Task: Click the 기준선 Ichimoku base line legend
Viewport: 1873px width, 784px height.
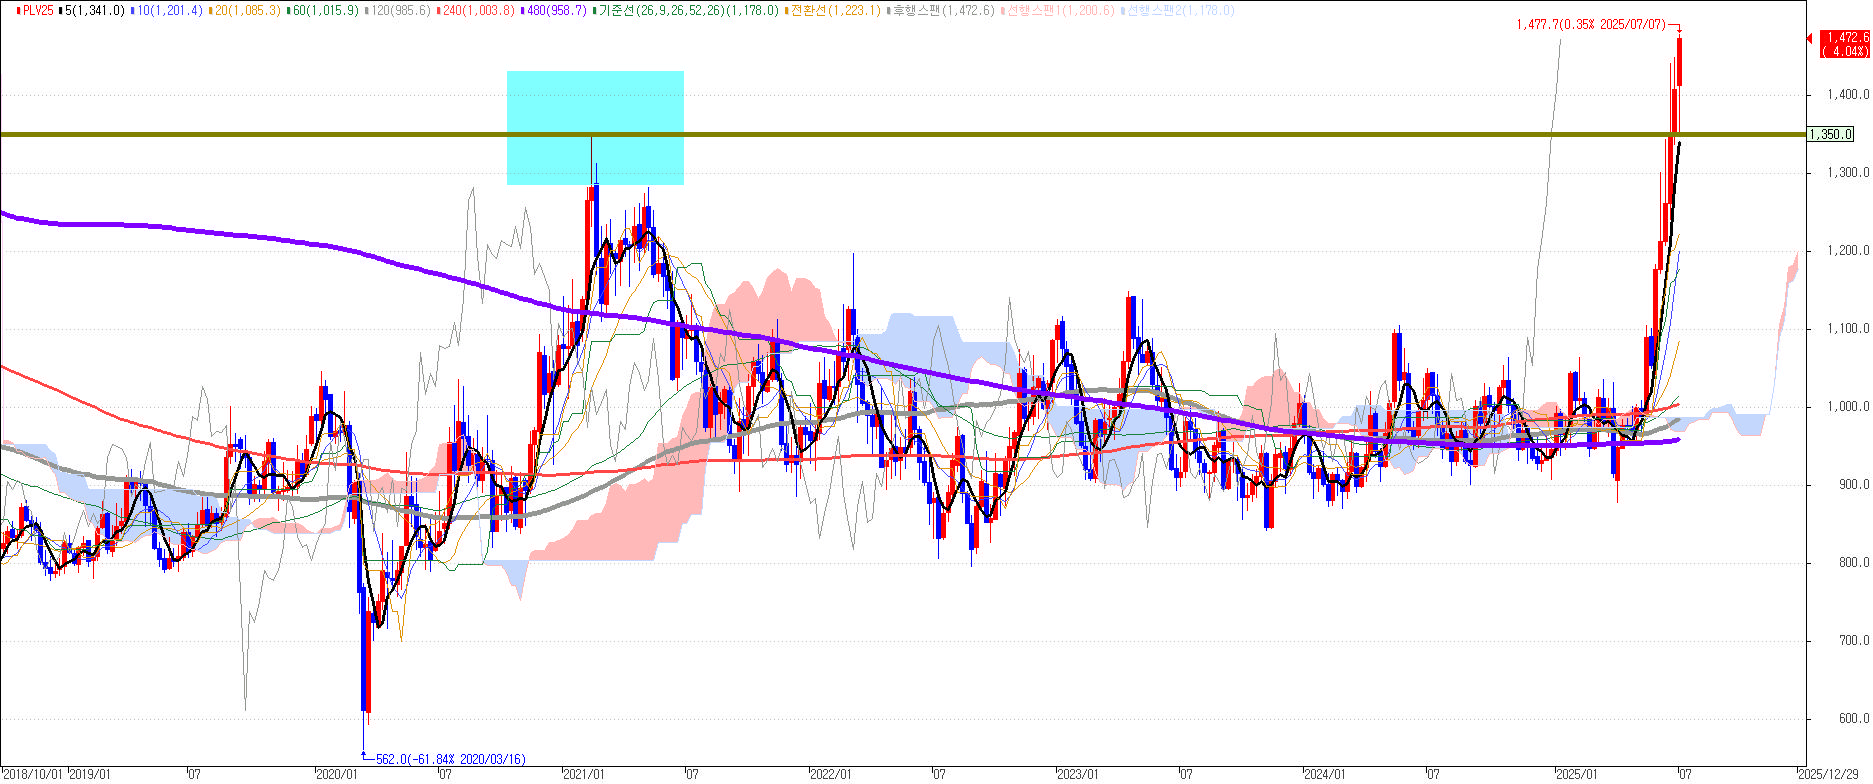Action: pyautogui.click(x=688, y=10)
